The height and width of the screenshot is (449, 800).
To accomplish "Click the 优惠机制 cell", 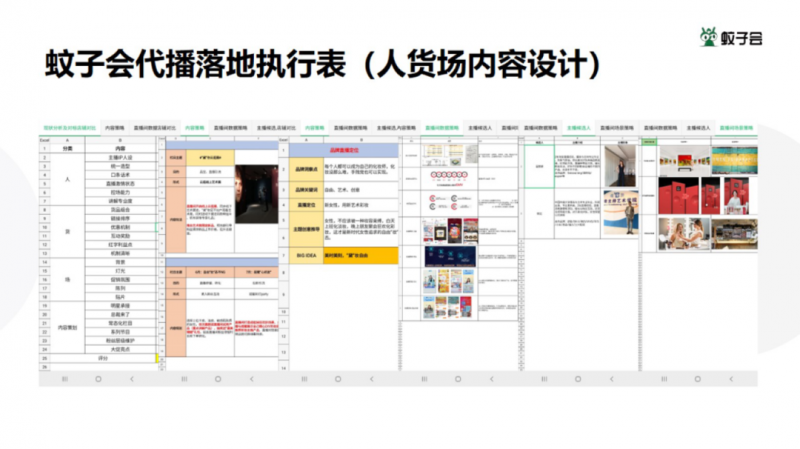I will [120, 227].
